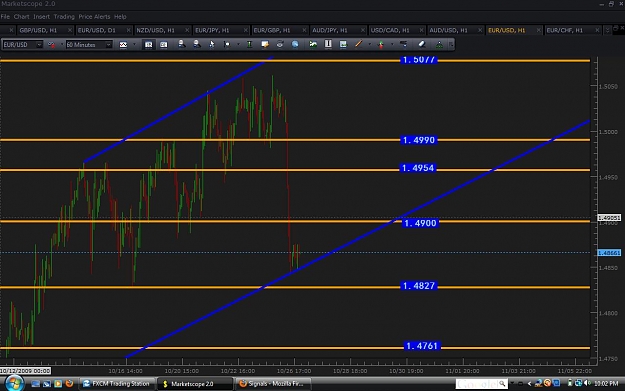
Task: Click the icon between note and globe
Action: click(x=280, y=45)
